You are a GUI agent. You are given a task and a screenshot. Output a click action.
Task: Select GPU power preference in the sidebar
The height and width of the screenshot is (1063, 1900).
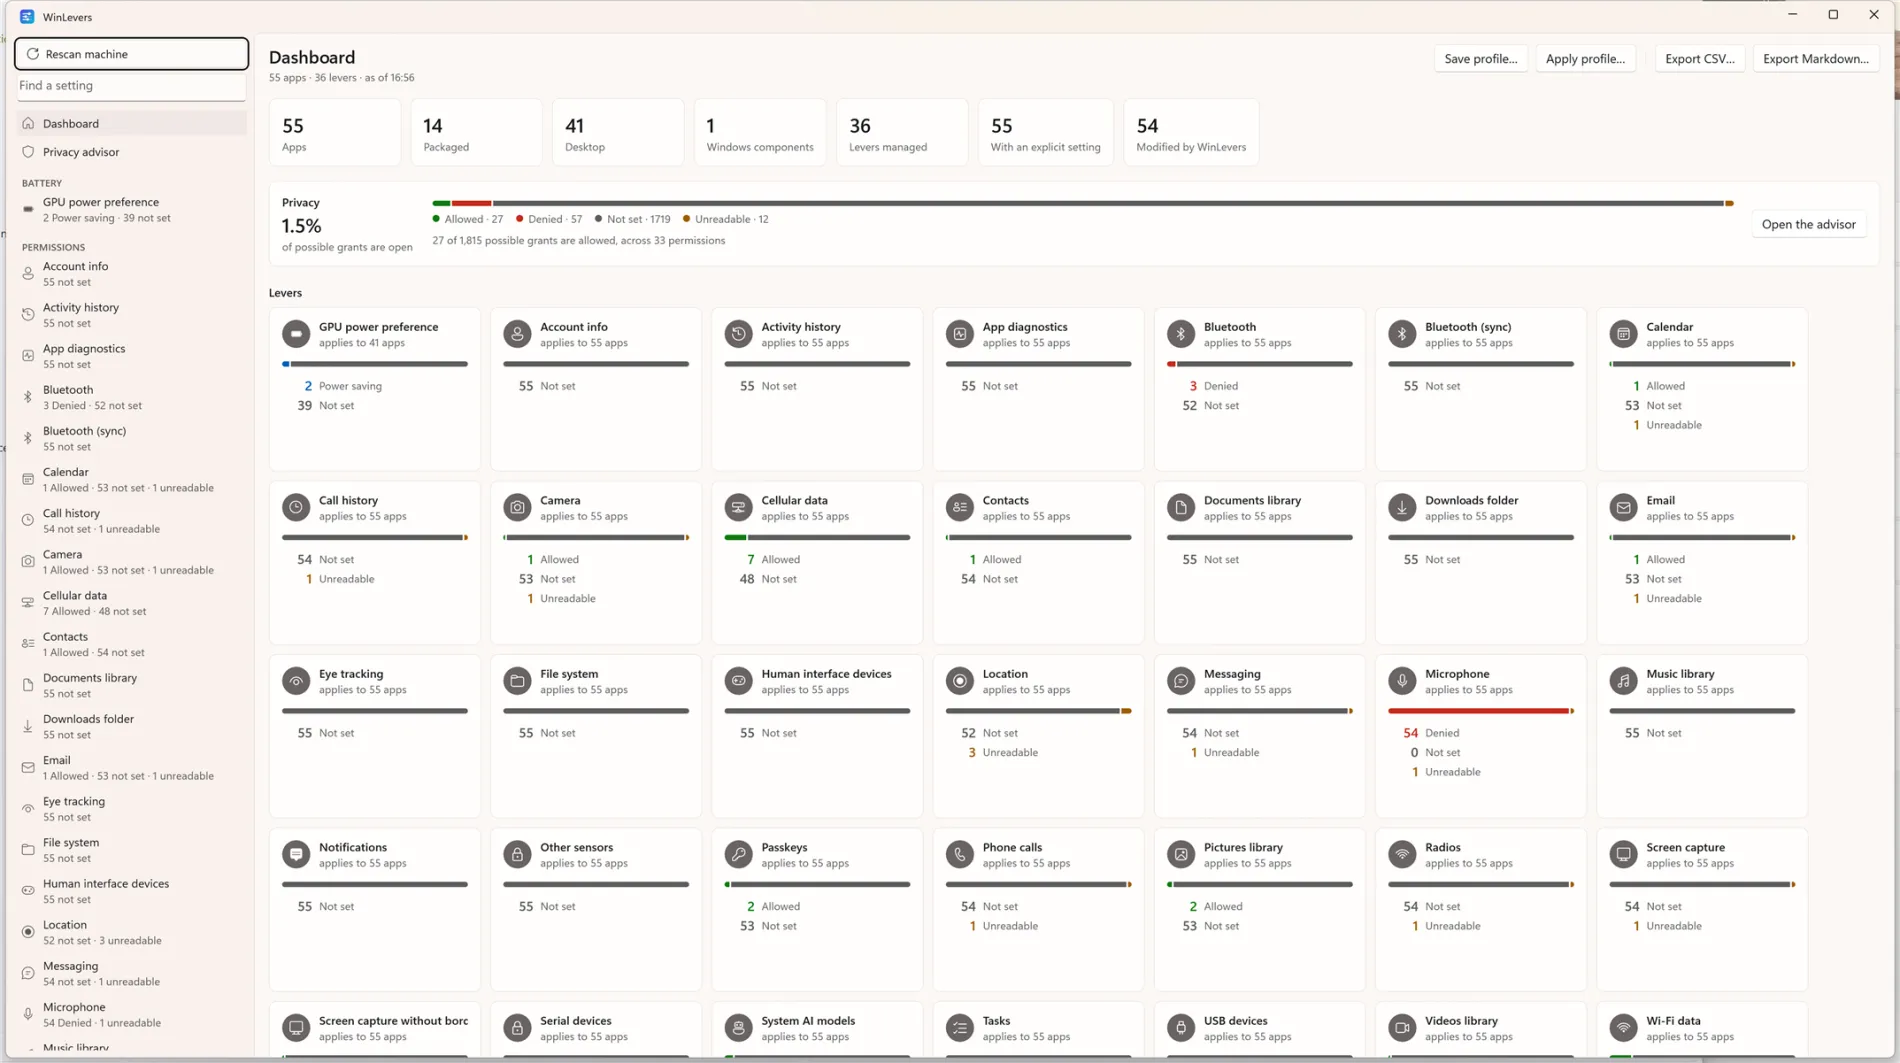pos(131,210)
